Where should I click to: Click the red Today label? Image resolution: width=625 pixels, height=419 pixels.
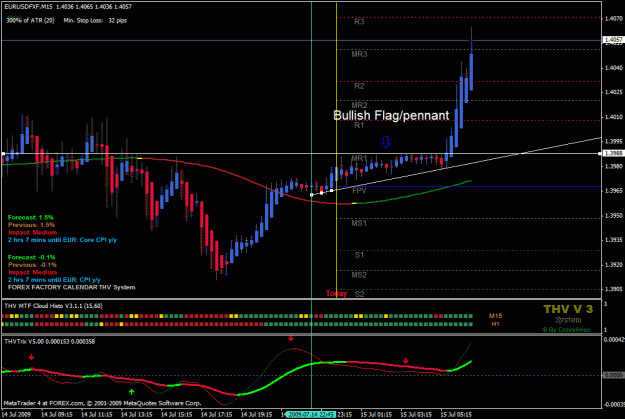pyautogui.click(x=336, y=294)
